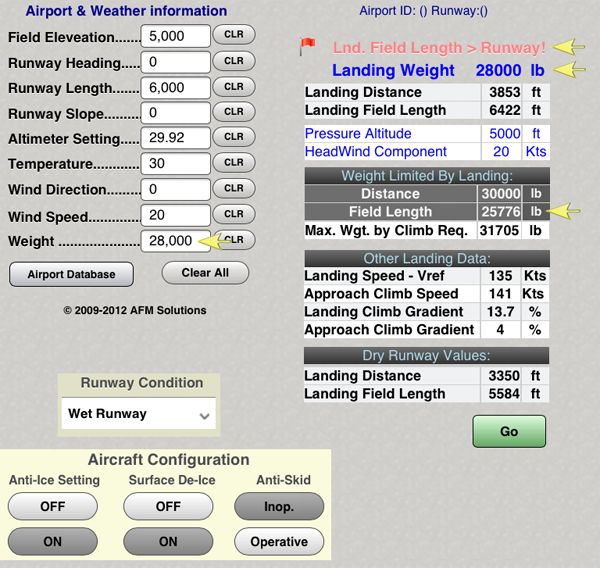Click the Weight Limited By Landing header
600x568 pixels.
427,176
